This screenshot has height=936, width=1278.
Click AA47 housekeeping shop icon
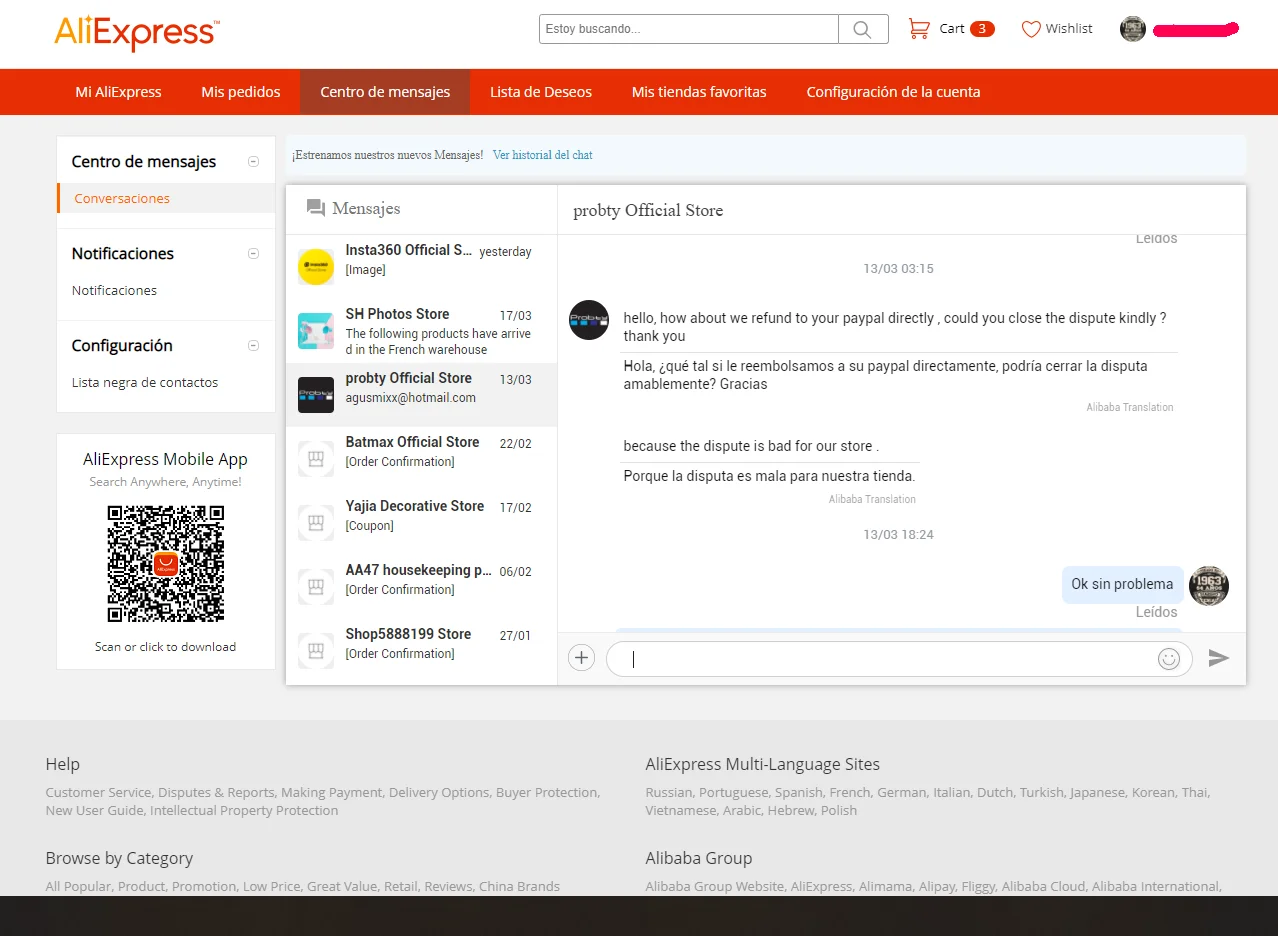[316, 587]
